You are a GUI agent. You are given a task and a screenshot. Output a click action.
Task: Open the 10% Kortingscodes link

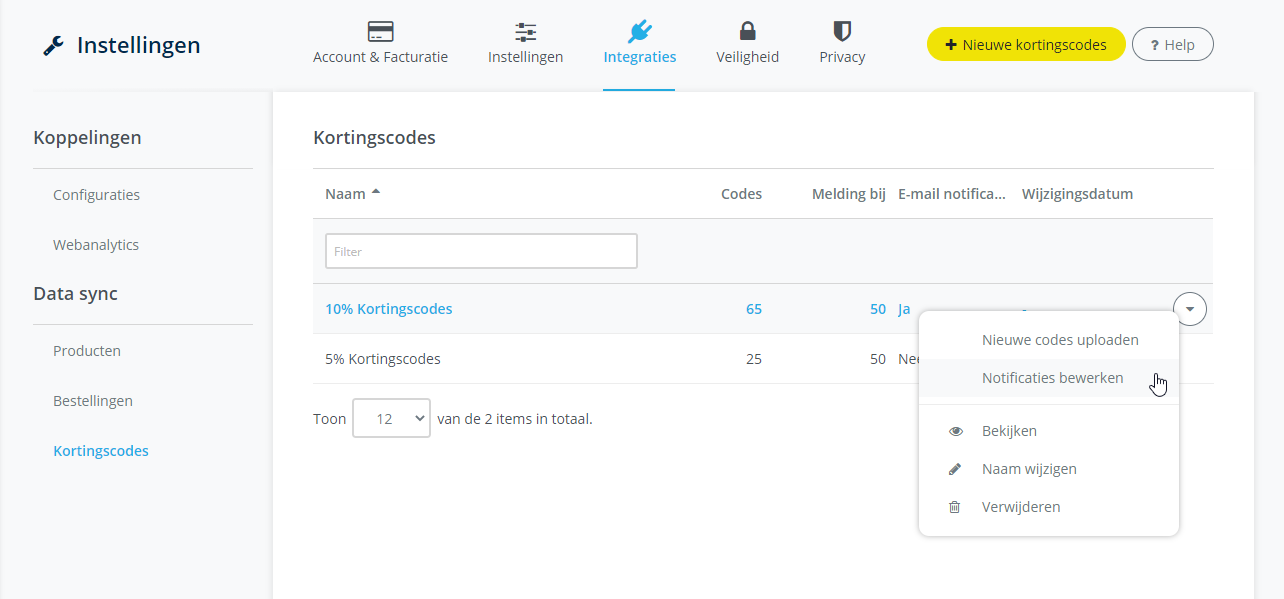(x=389, y=309)
